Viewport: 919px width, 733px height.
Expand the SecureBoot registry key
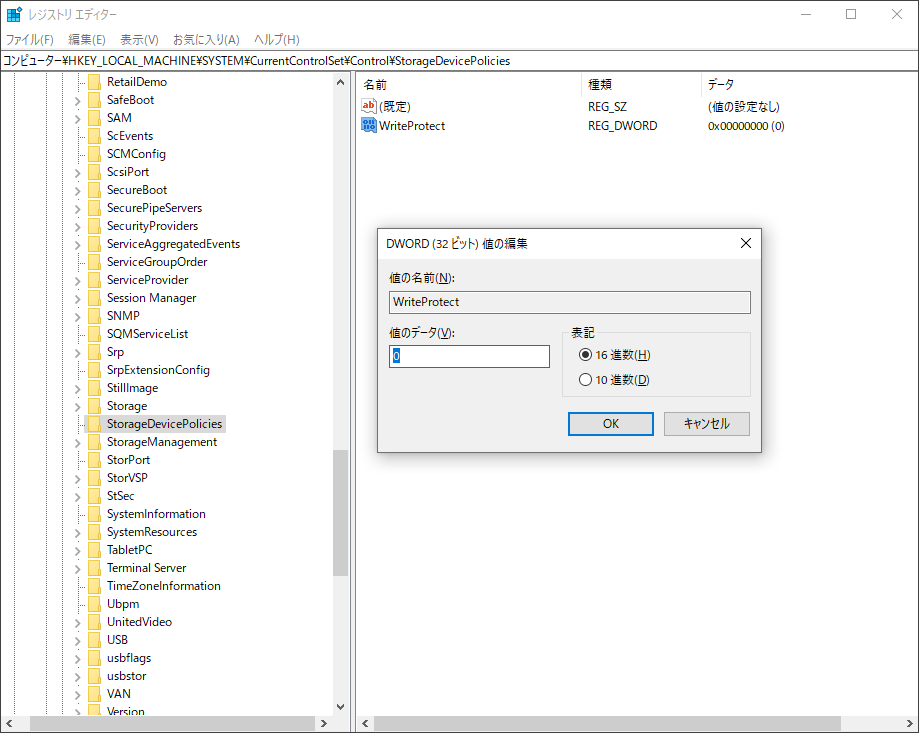78,189
